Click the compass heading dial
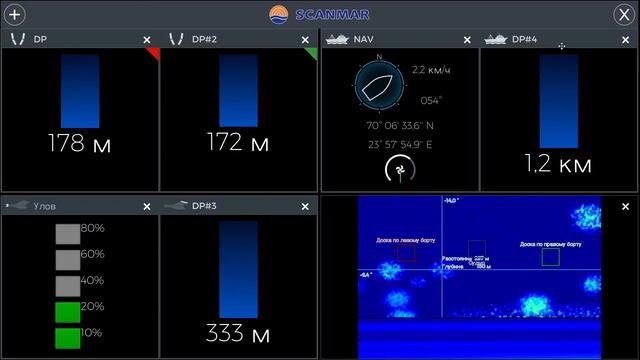The height and width of the screenshot is (360, 640). (x=379, y=86)
